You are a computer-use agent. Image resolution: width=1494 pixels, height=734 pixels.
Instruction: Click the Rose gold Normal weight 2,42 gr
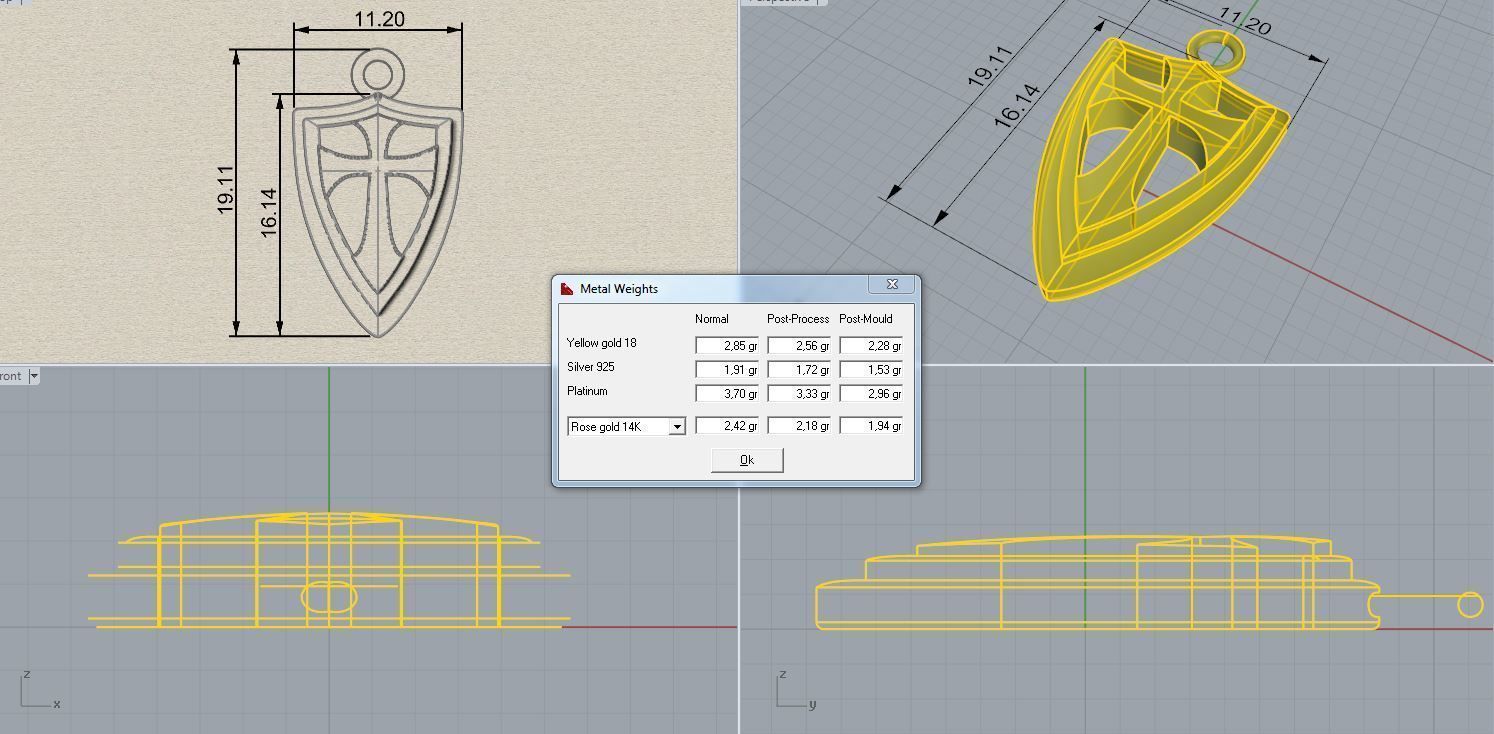(x=727, y=425)
